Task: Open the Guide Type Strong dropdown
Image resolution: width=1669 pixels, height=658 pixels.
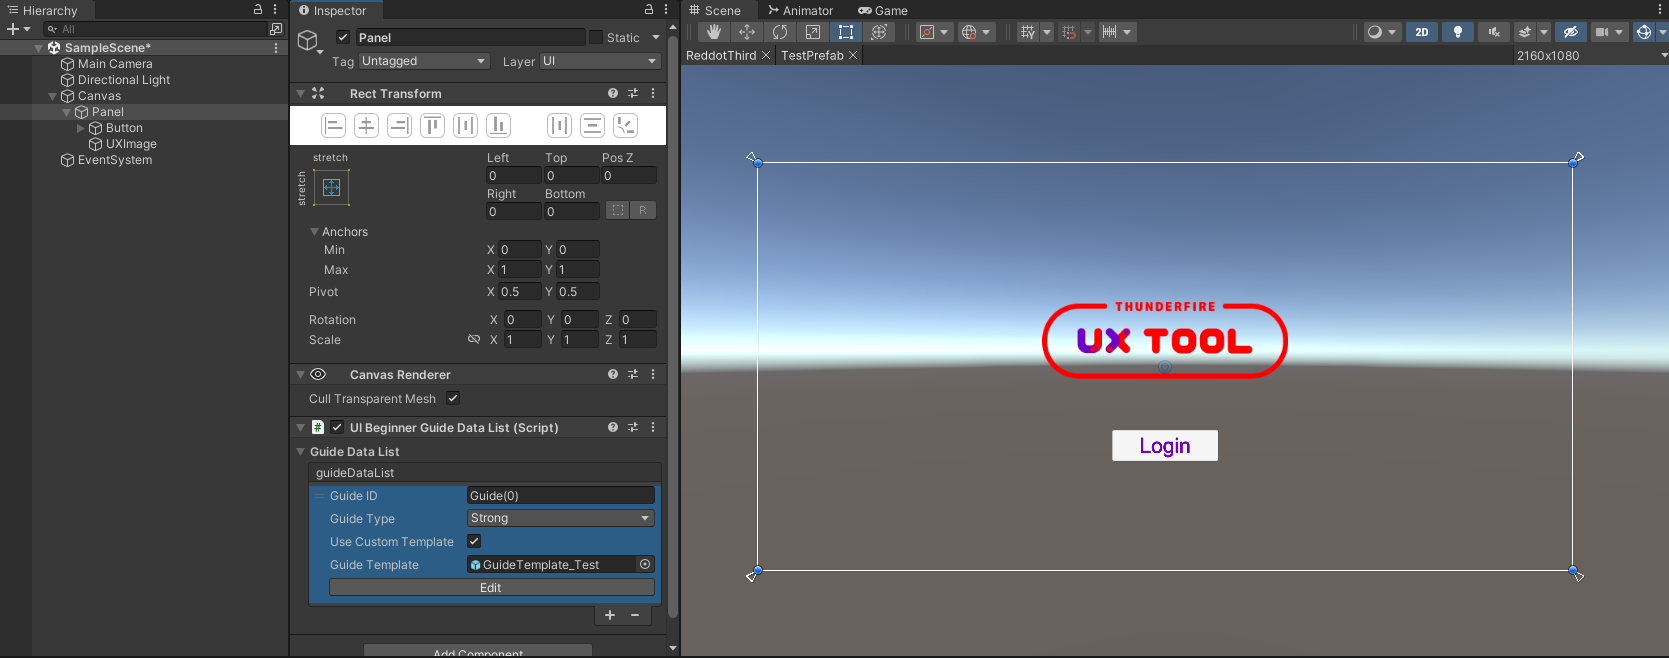Action: tap(561, 518)
